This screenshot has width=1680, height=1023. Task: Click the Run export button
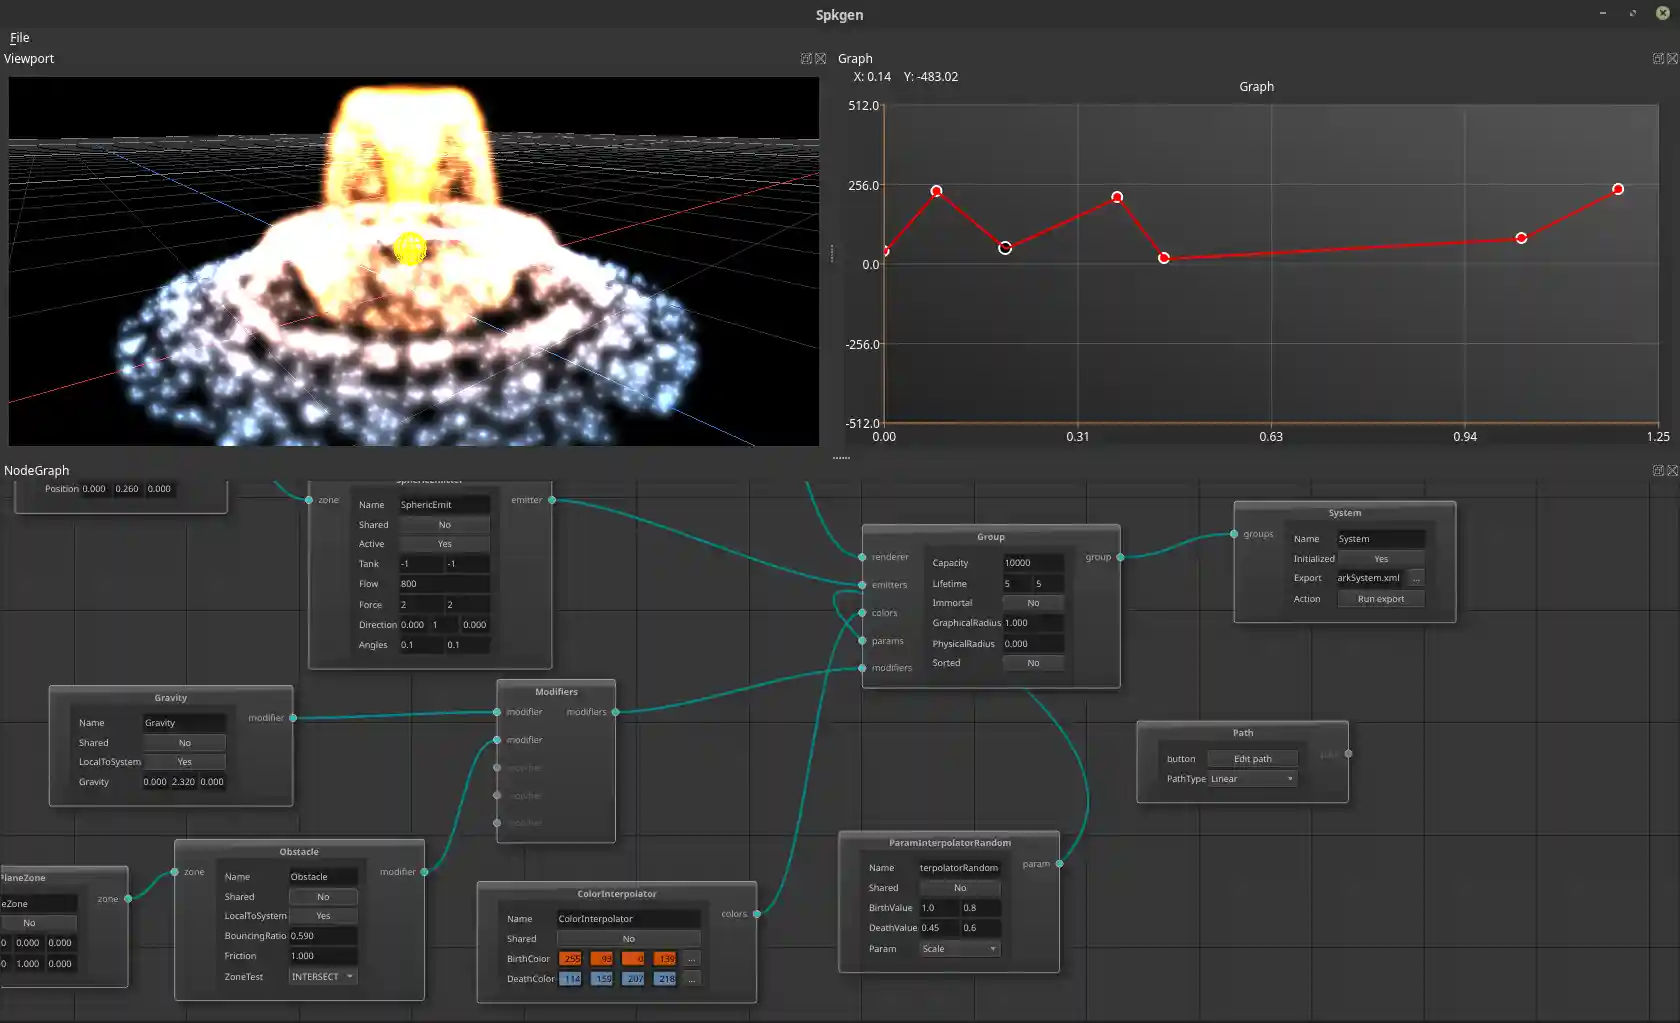(1380, 598)
